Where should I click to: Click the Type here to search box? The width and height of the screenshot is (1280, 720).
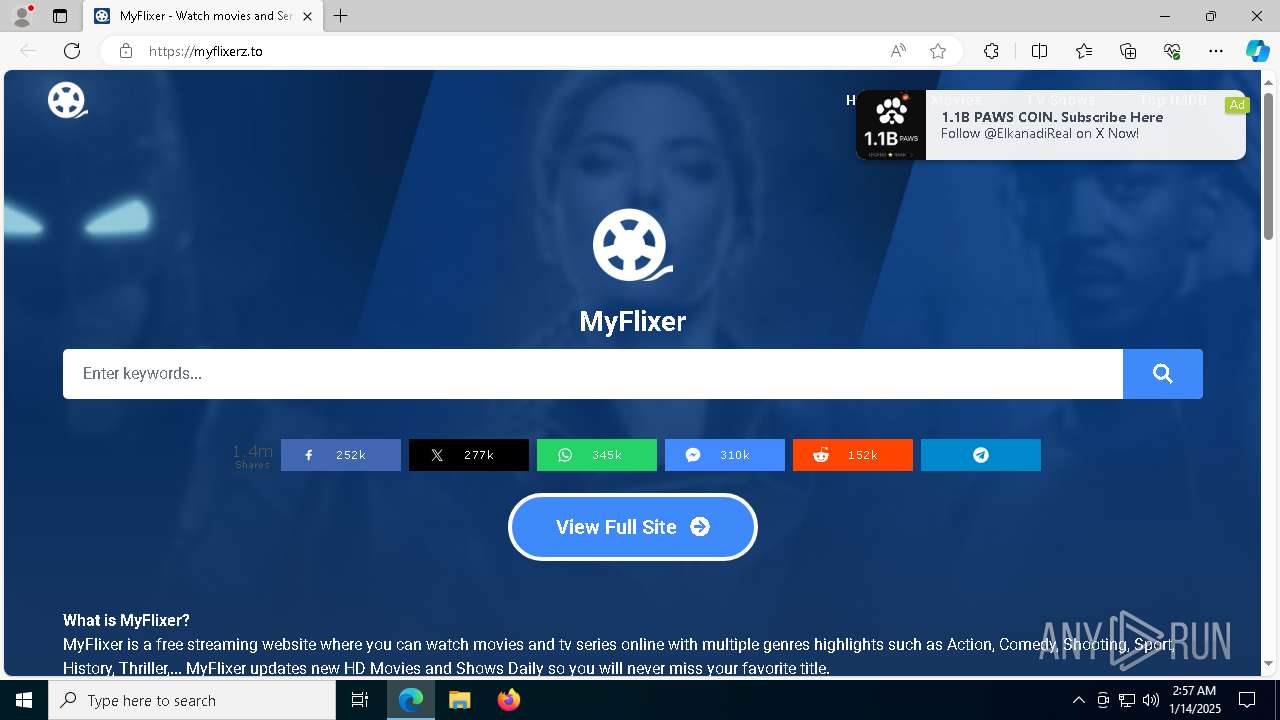click(x=192, y=700)
